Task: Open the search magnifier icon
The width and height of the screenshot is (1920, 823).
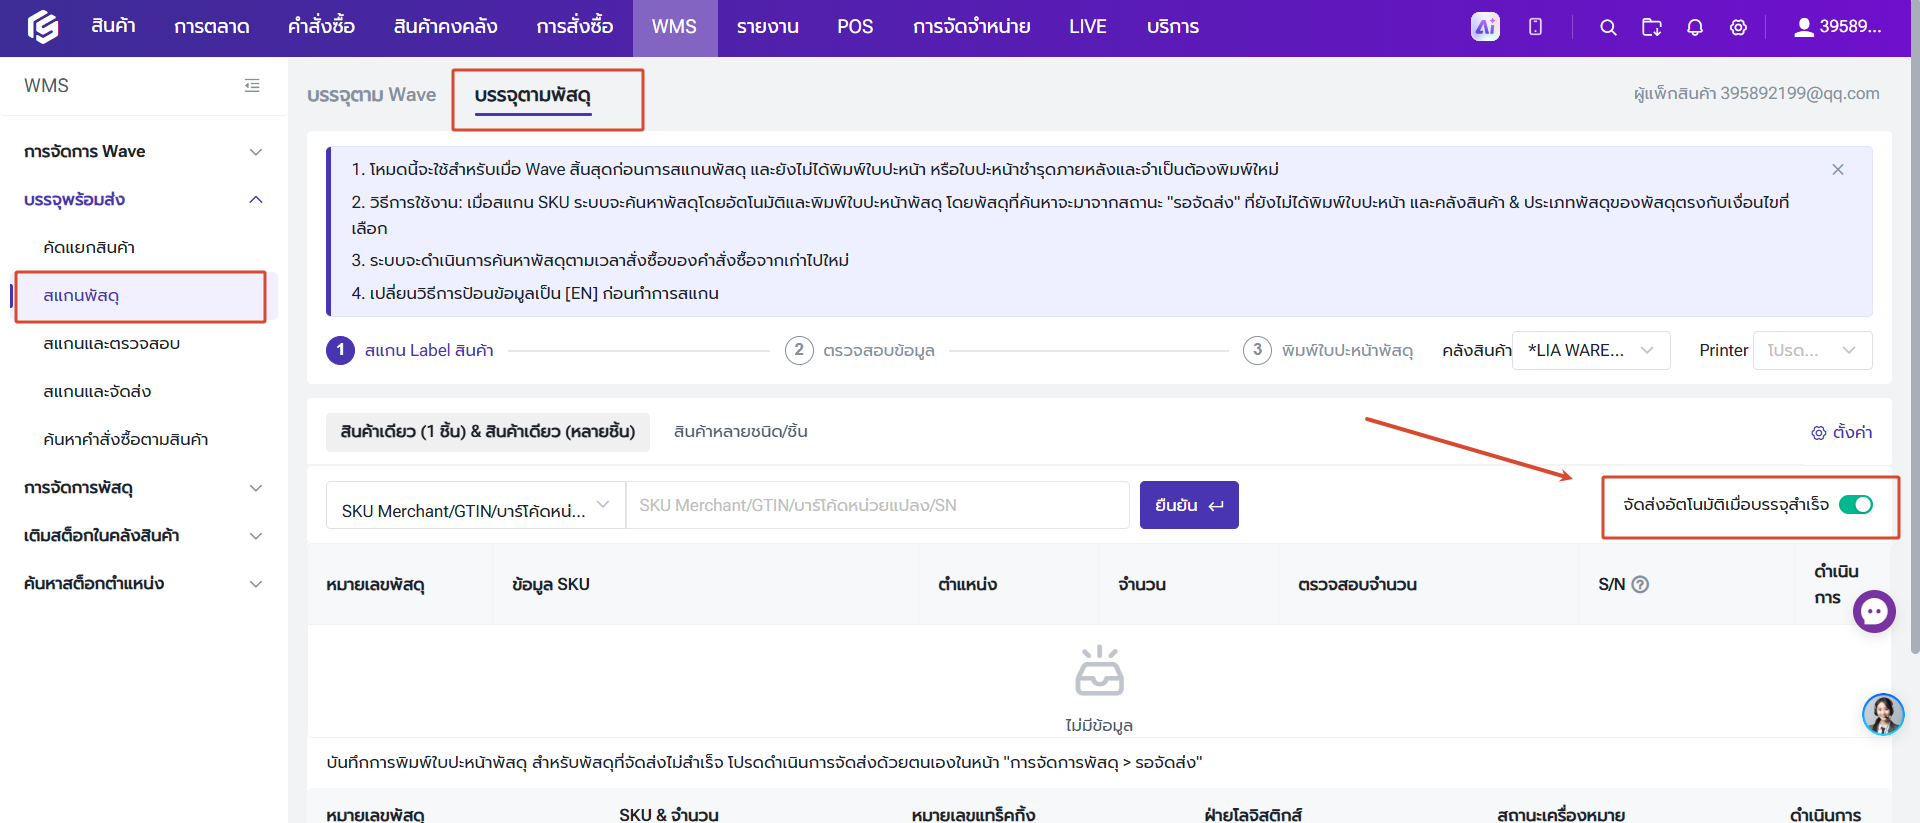Action: tap(1608, 27)
